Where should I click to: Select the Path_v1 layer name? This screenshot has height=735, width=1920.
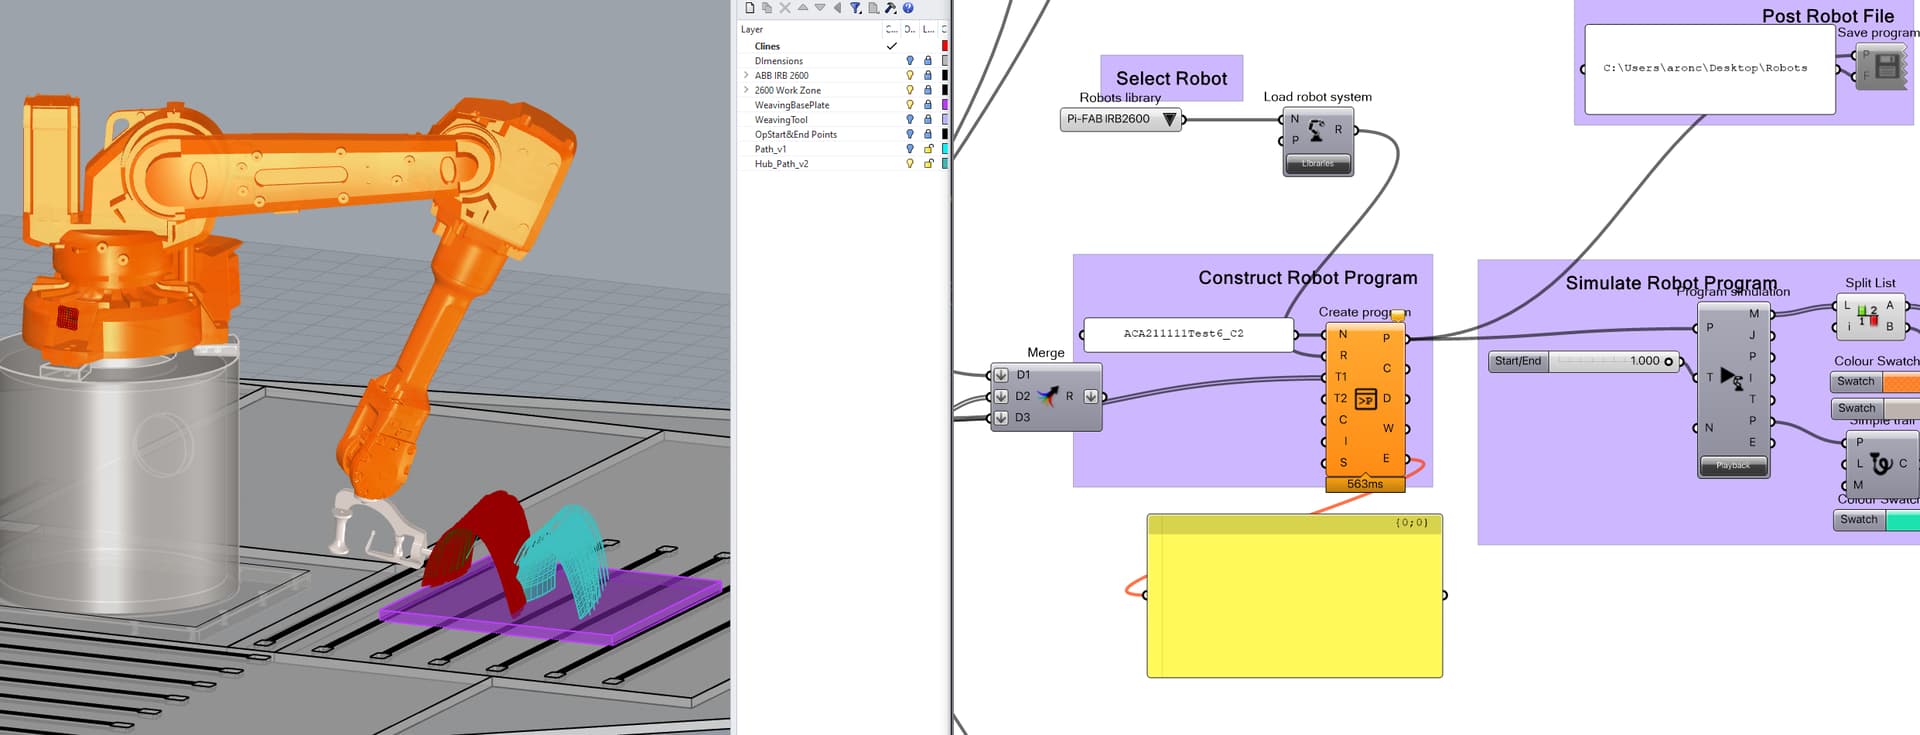[770, 149]
